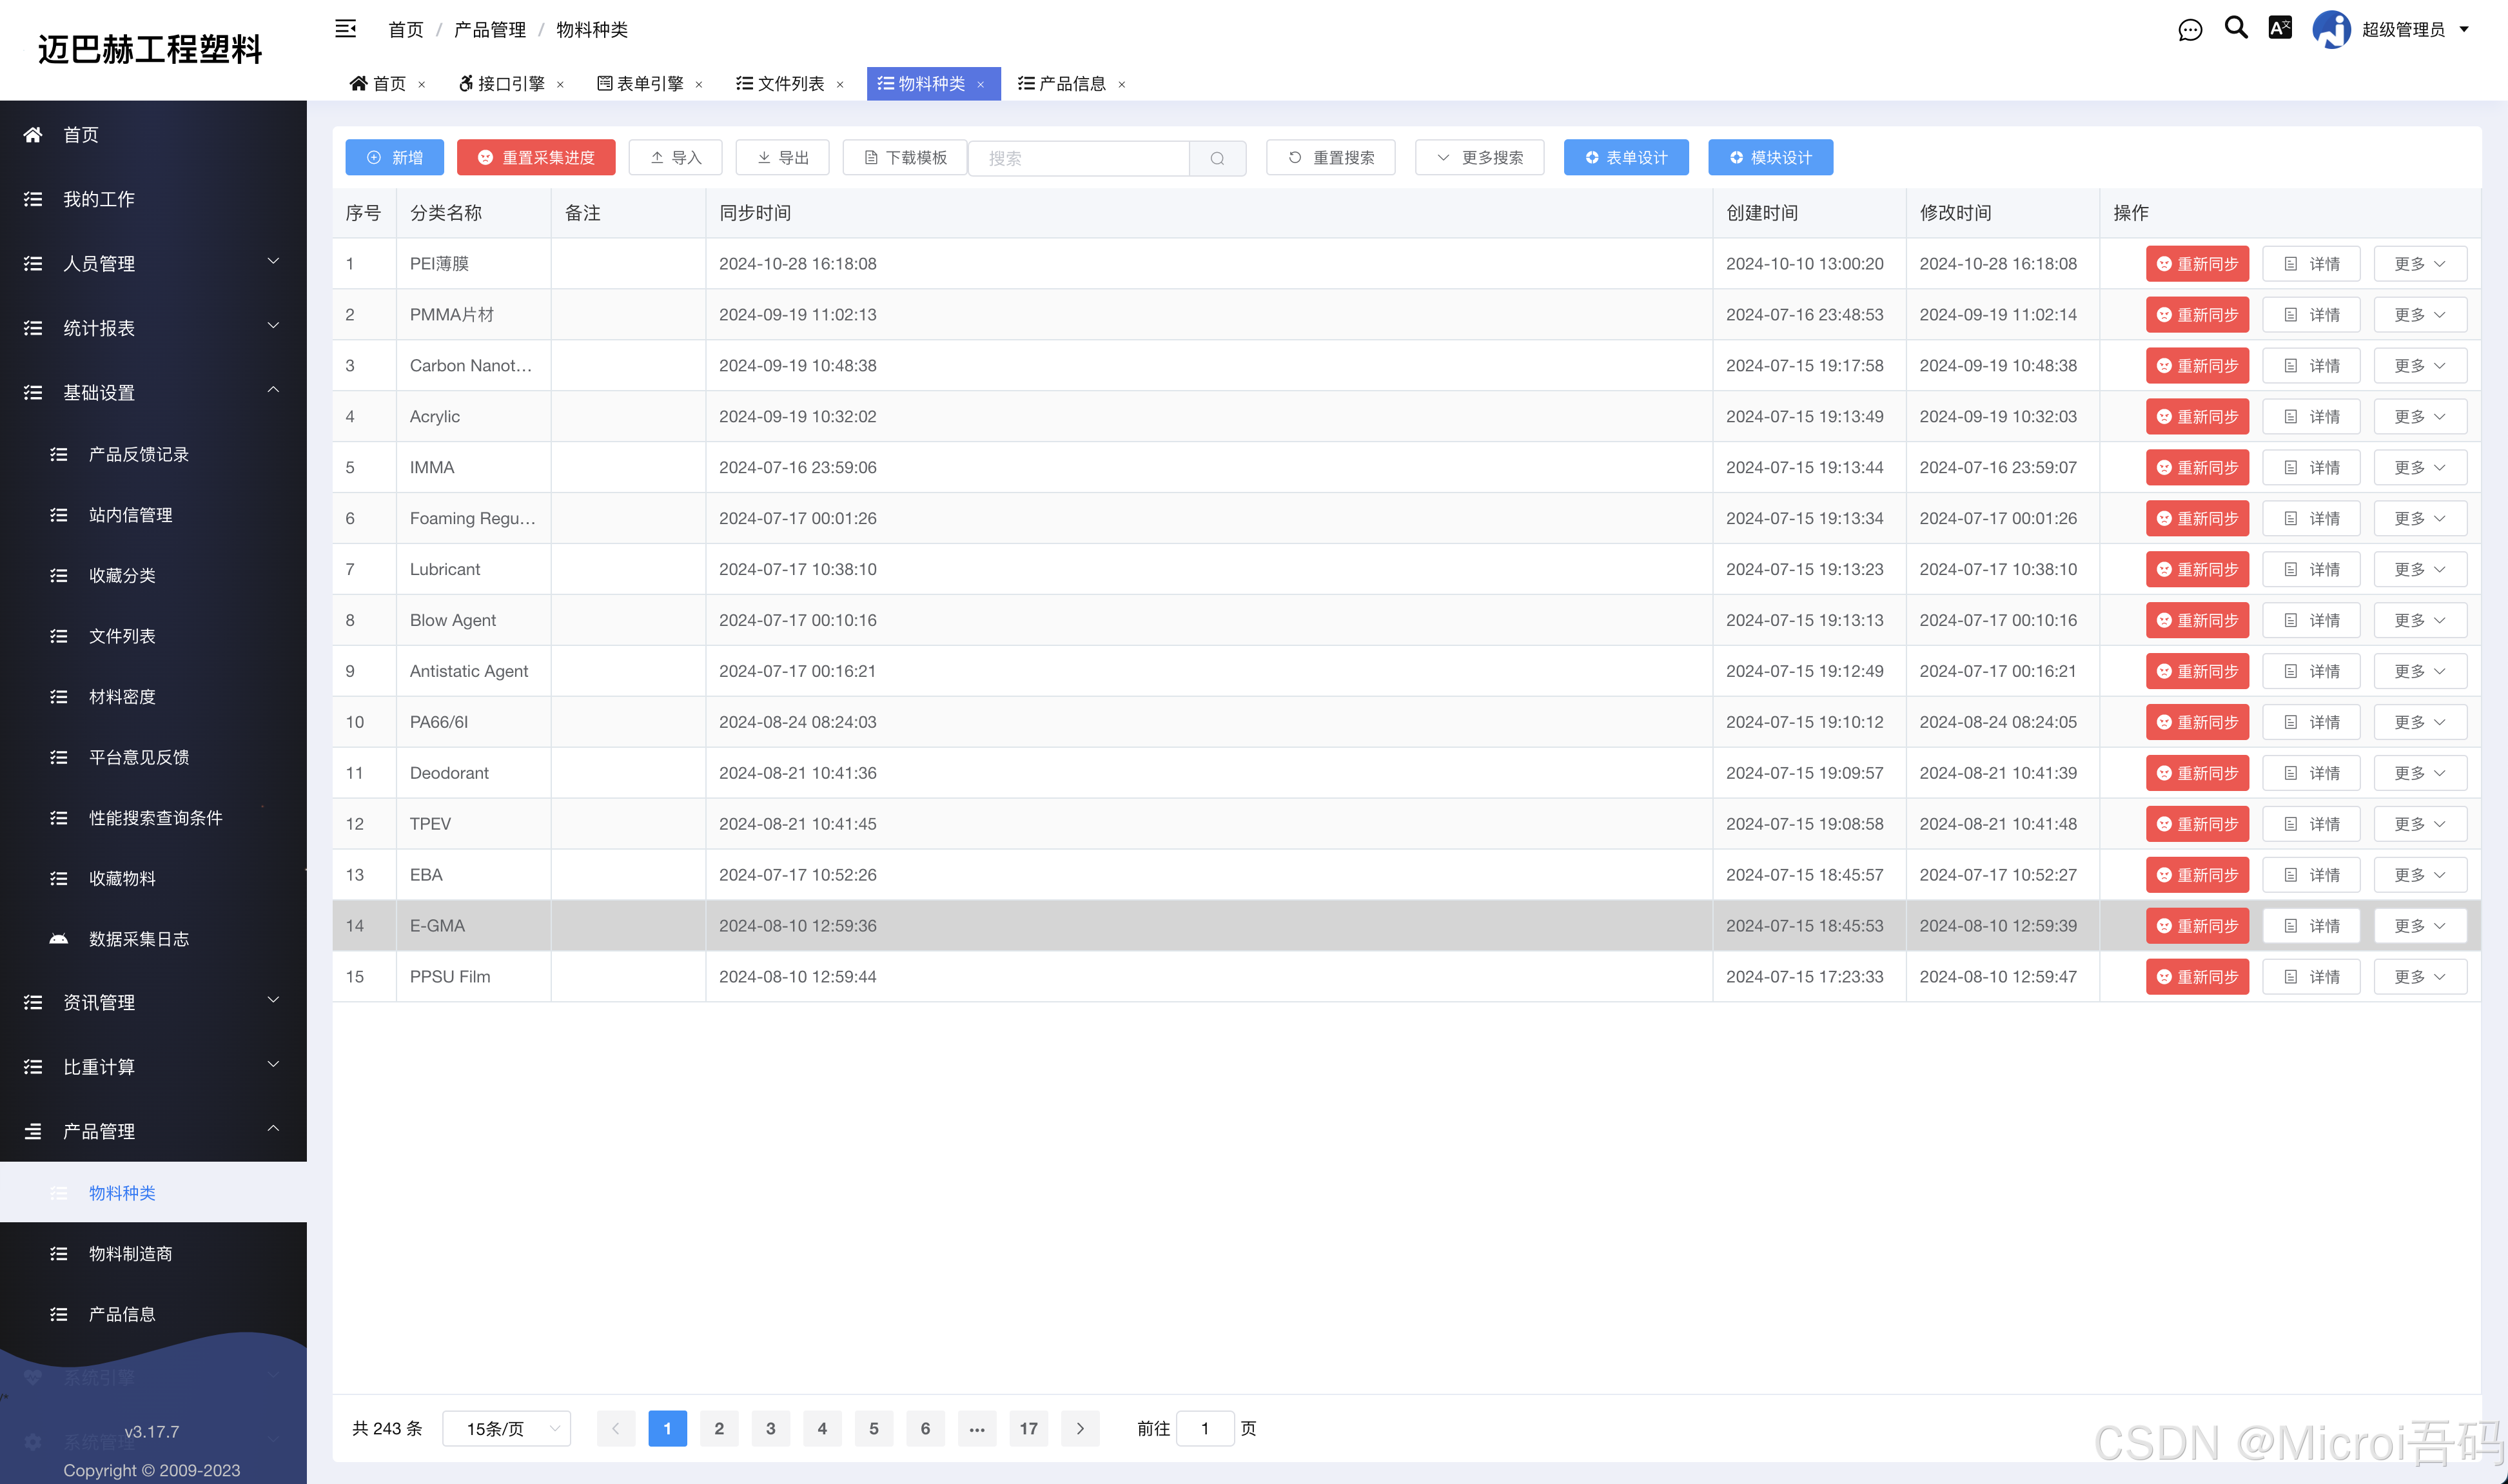2508x1484 pixels.
Task: Collapse the sidebar with the hamburger icon
Action: click(x=345, y=29)
